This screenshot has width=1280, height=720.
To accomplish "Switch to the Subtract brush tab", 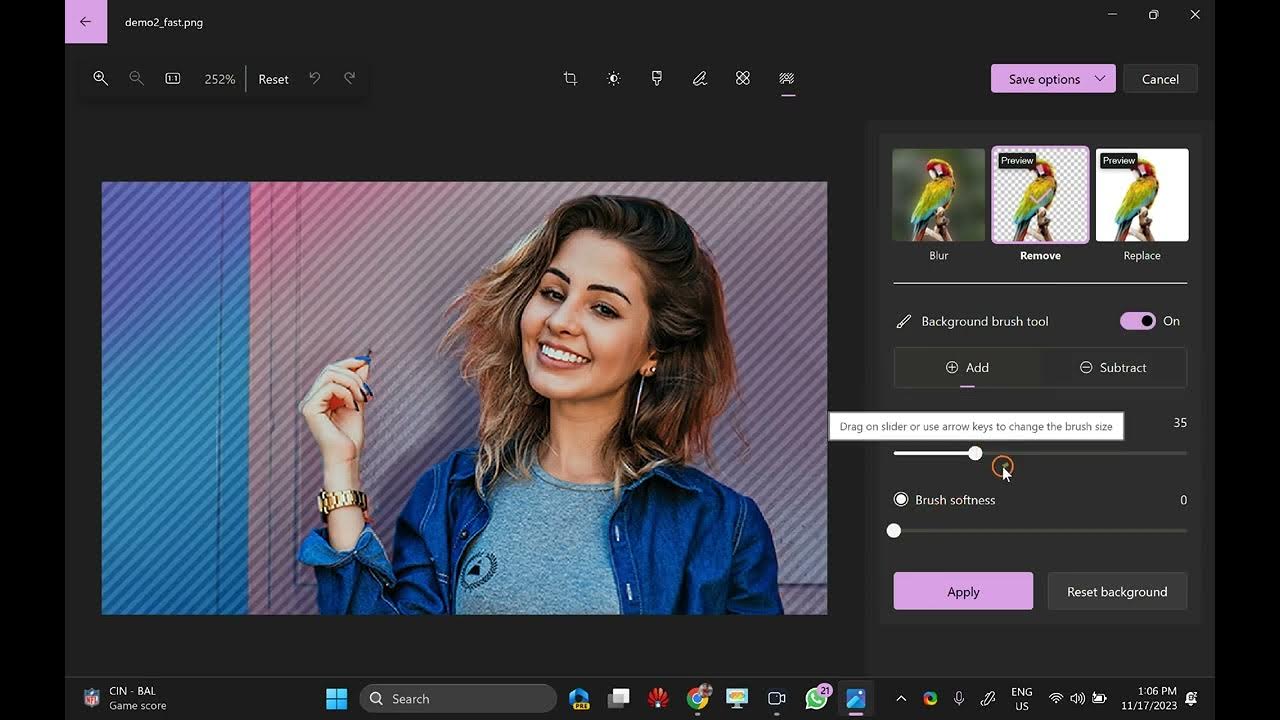I will [1113, 368].
